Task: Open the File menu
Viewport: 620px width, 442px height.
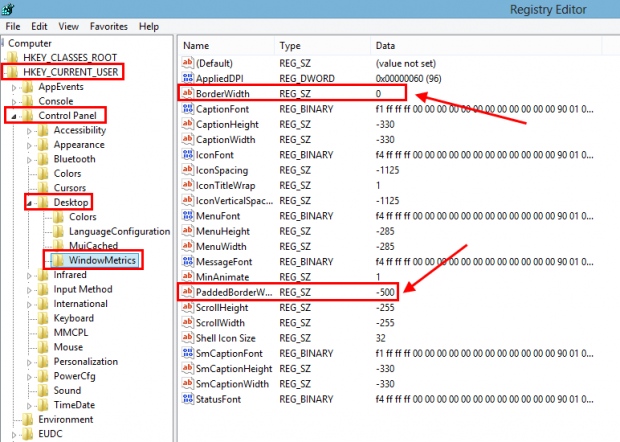Action: [x=13, y=26]
